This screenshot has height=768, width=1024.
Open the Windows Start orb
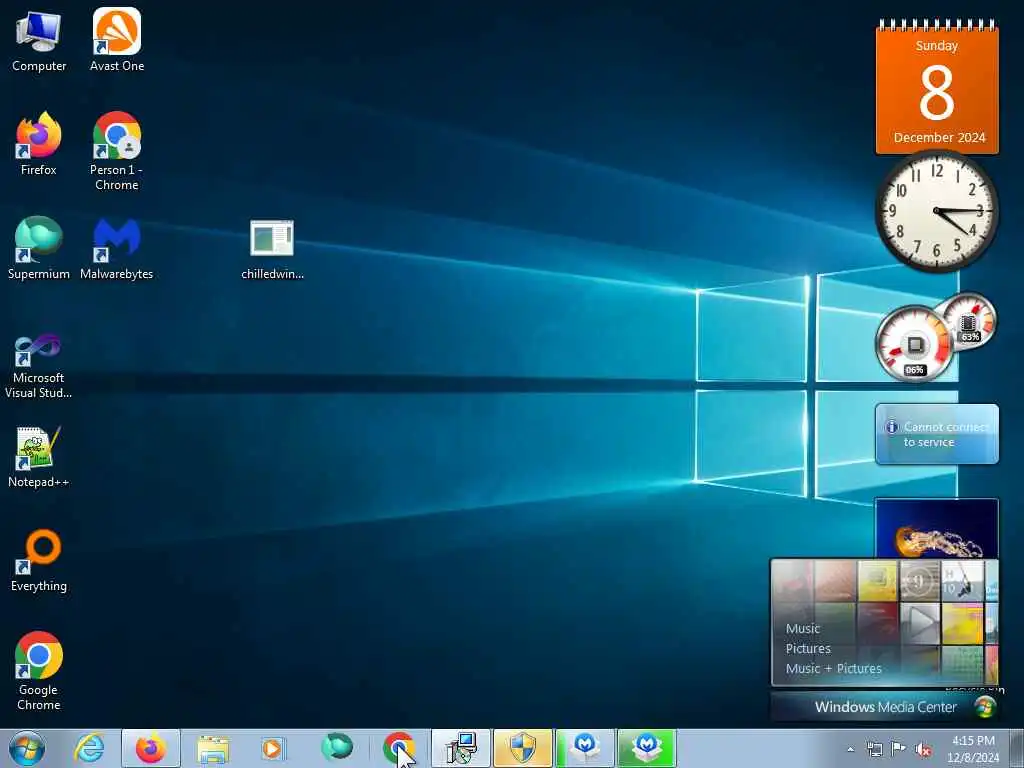[x=26, y=748]
